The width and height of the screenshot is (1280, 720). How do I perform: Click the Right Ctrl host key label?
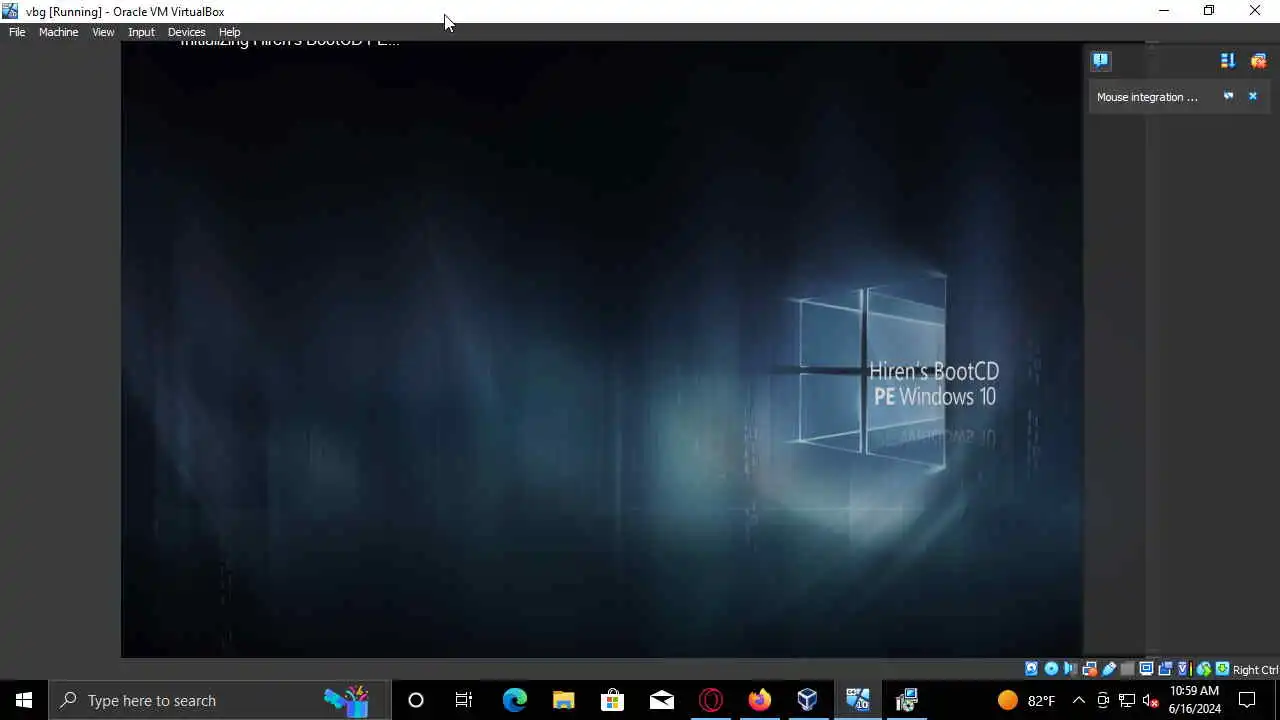(1255, 670)
